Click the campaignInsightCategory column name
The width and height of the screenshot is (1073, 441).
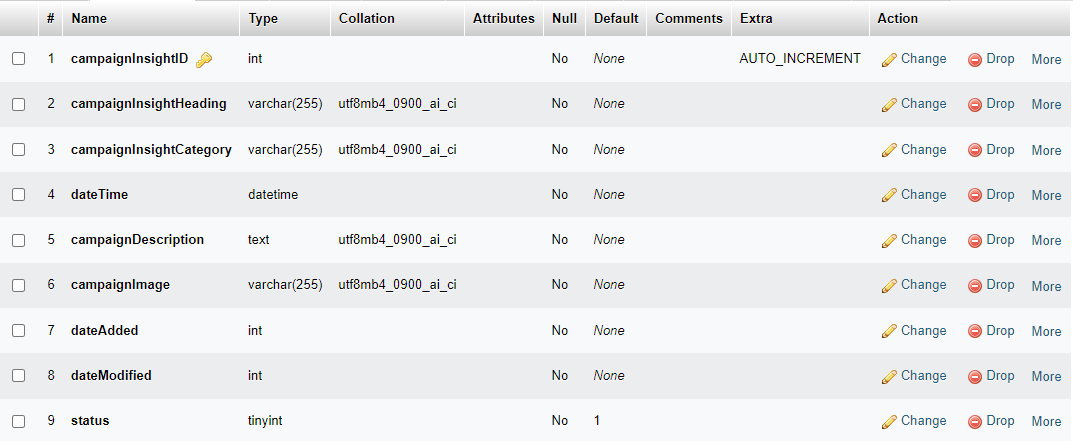point(151,150)
